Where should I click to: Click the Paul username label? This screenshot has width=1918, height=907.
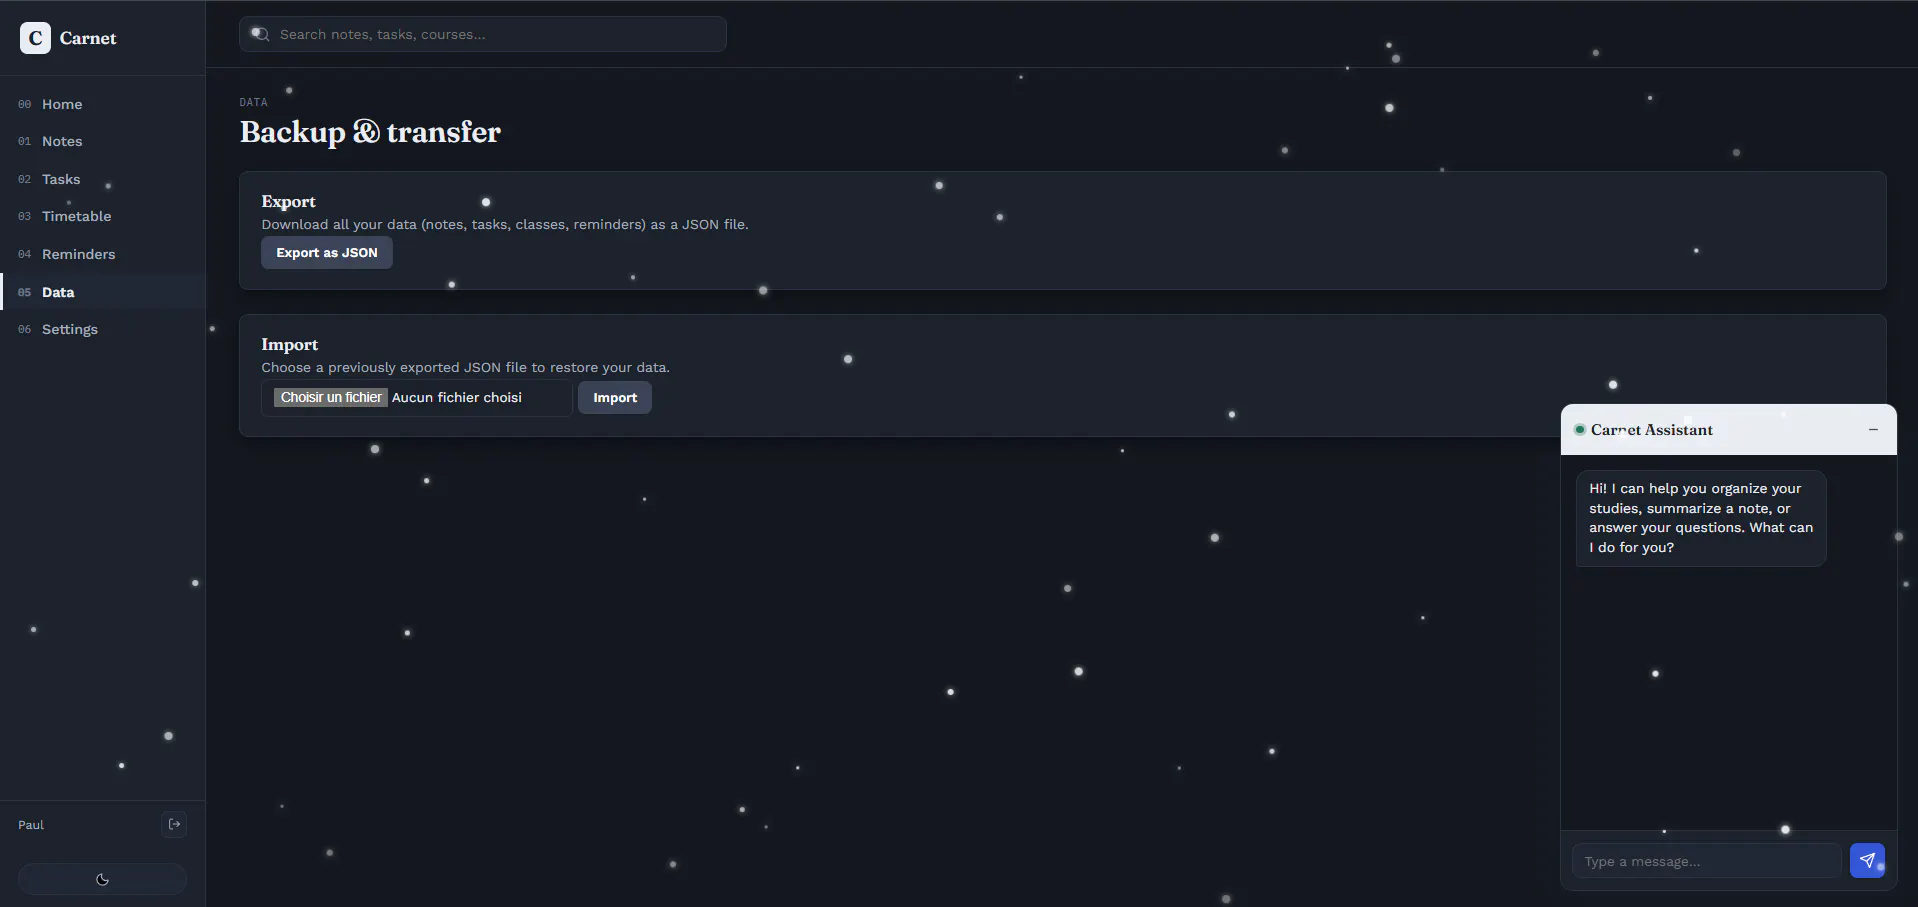[31, 825]
